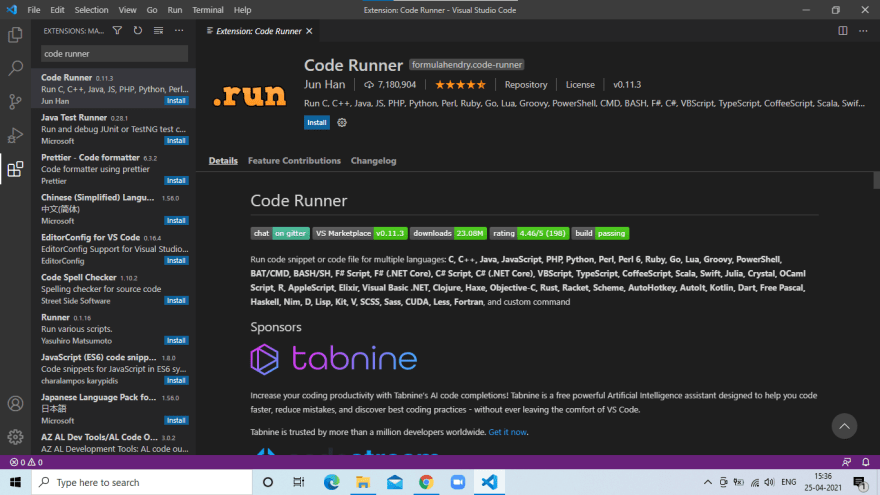The image size is (880, 495).
Task: Open editor more actions ellipsis
Action: point(863,31)
